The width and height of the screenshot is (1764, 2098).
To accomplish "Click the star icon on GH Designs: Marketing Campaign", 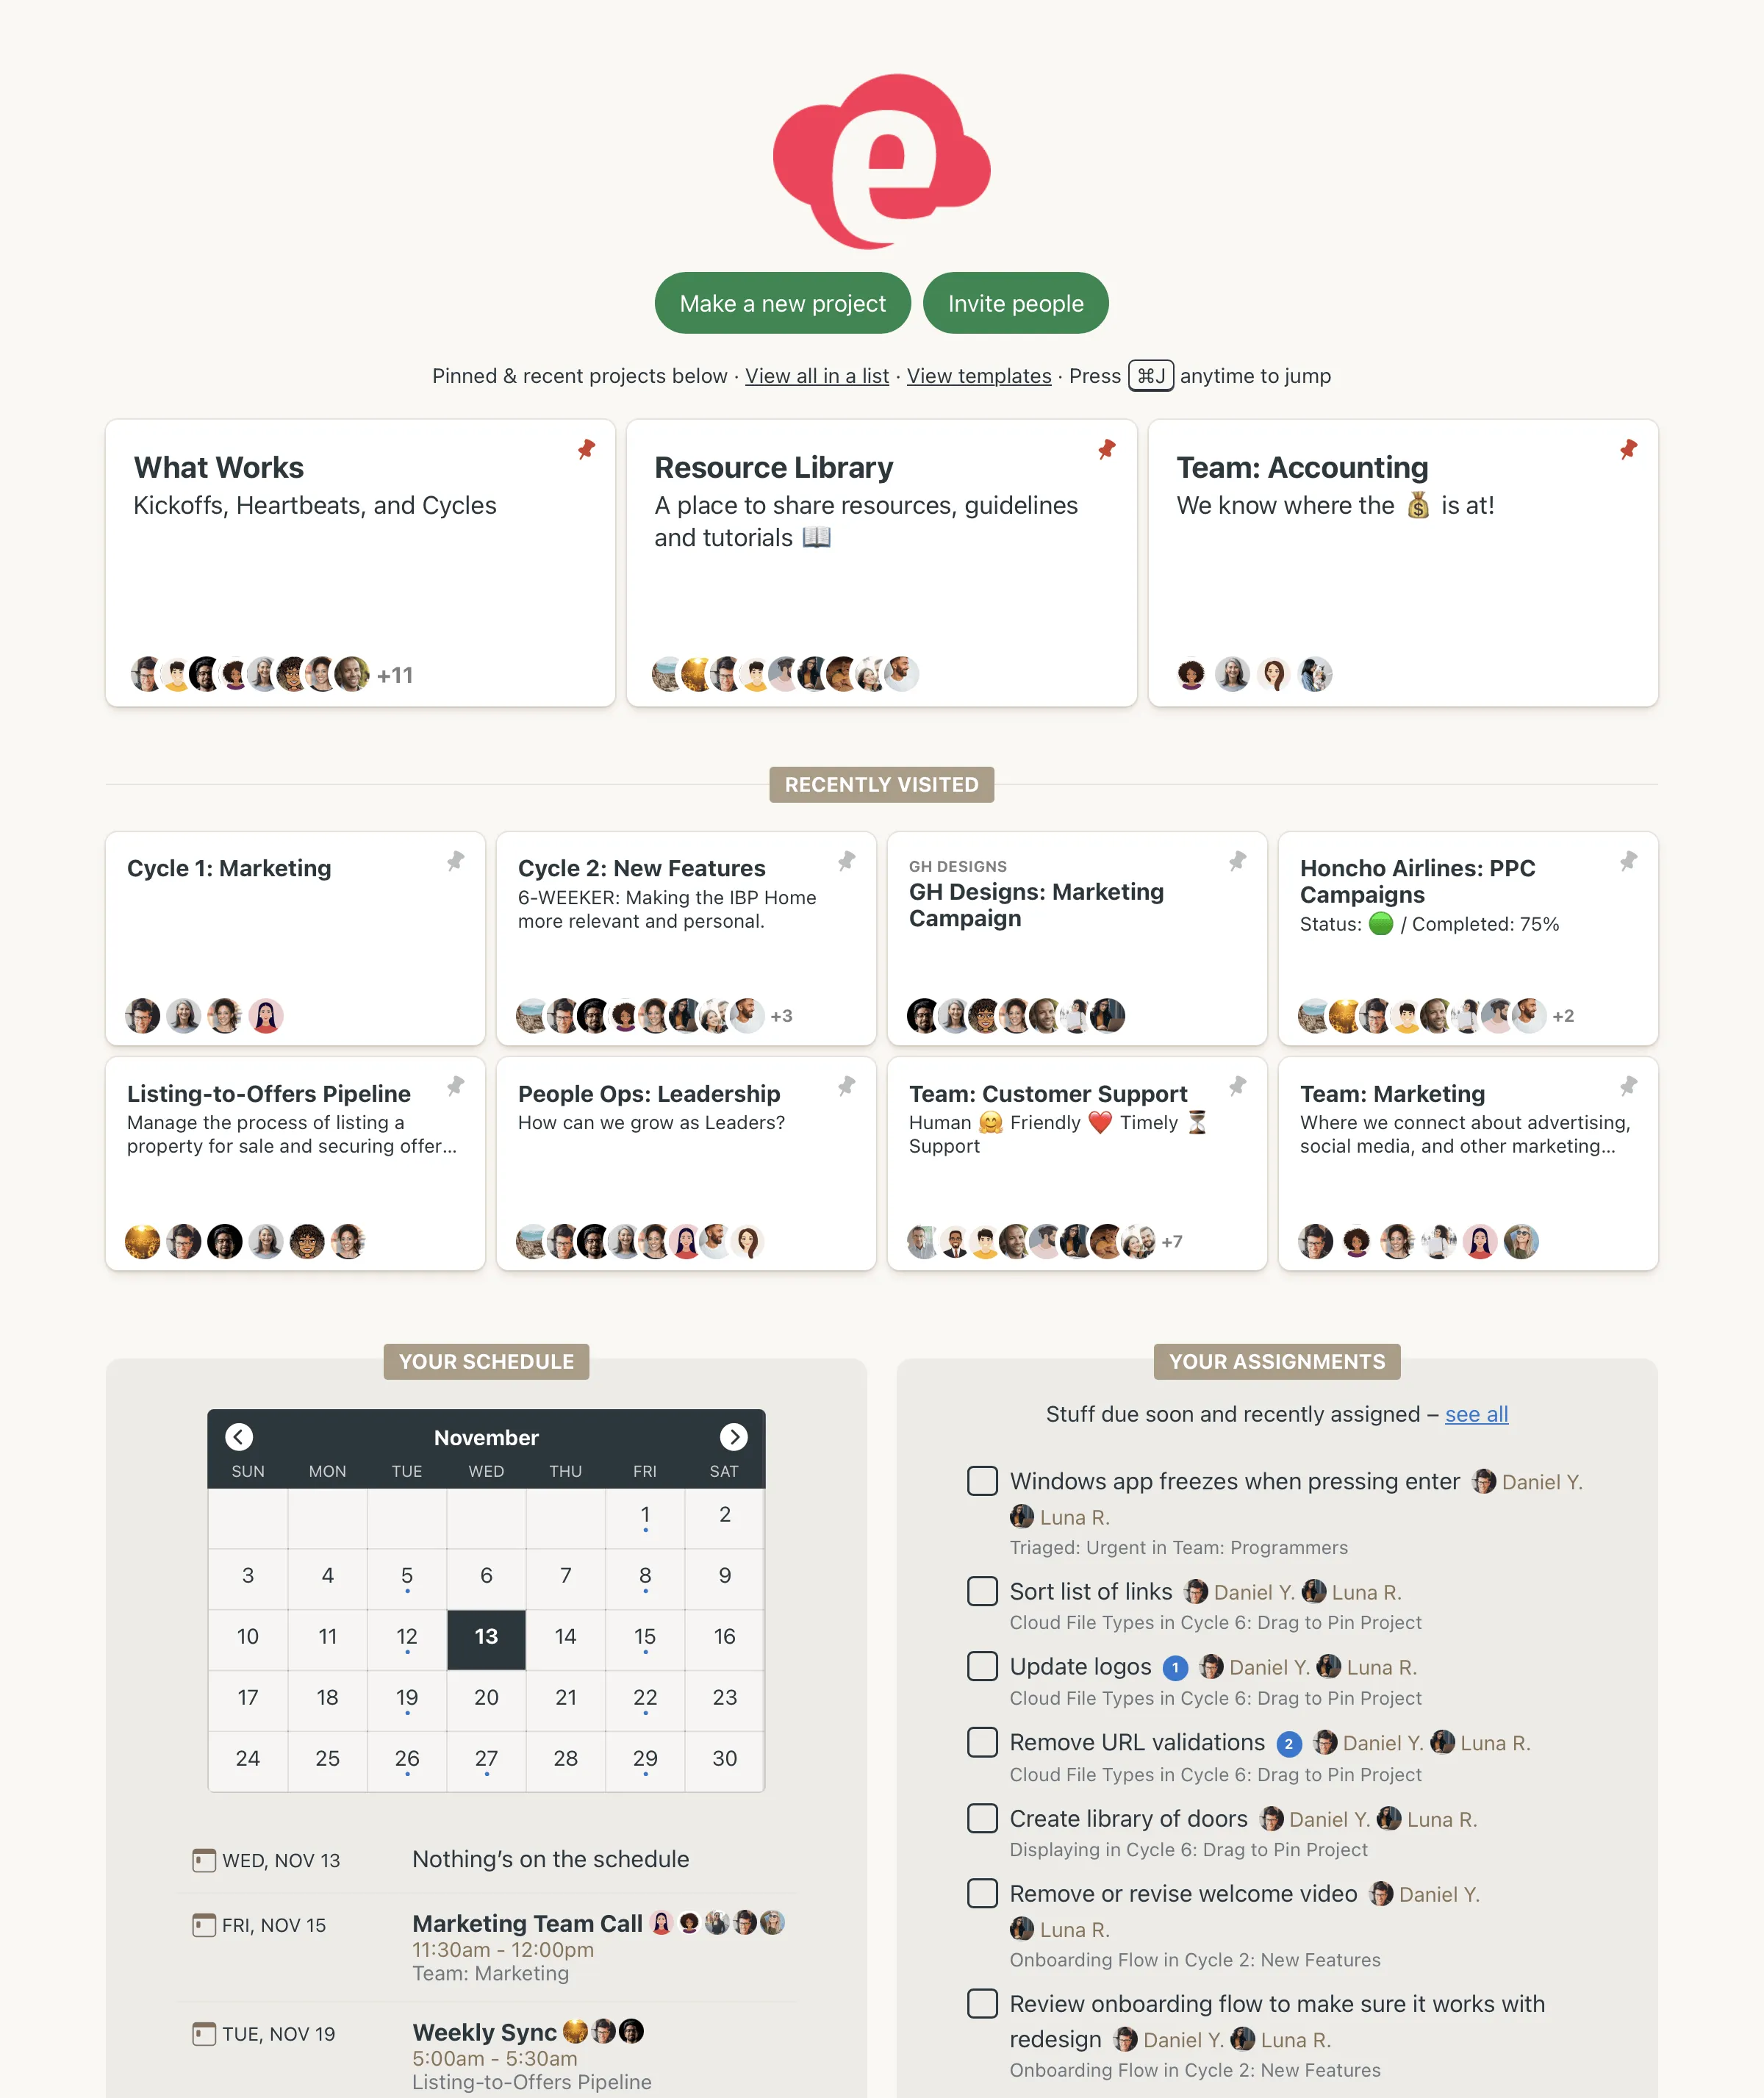I will click(1237, 861).
